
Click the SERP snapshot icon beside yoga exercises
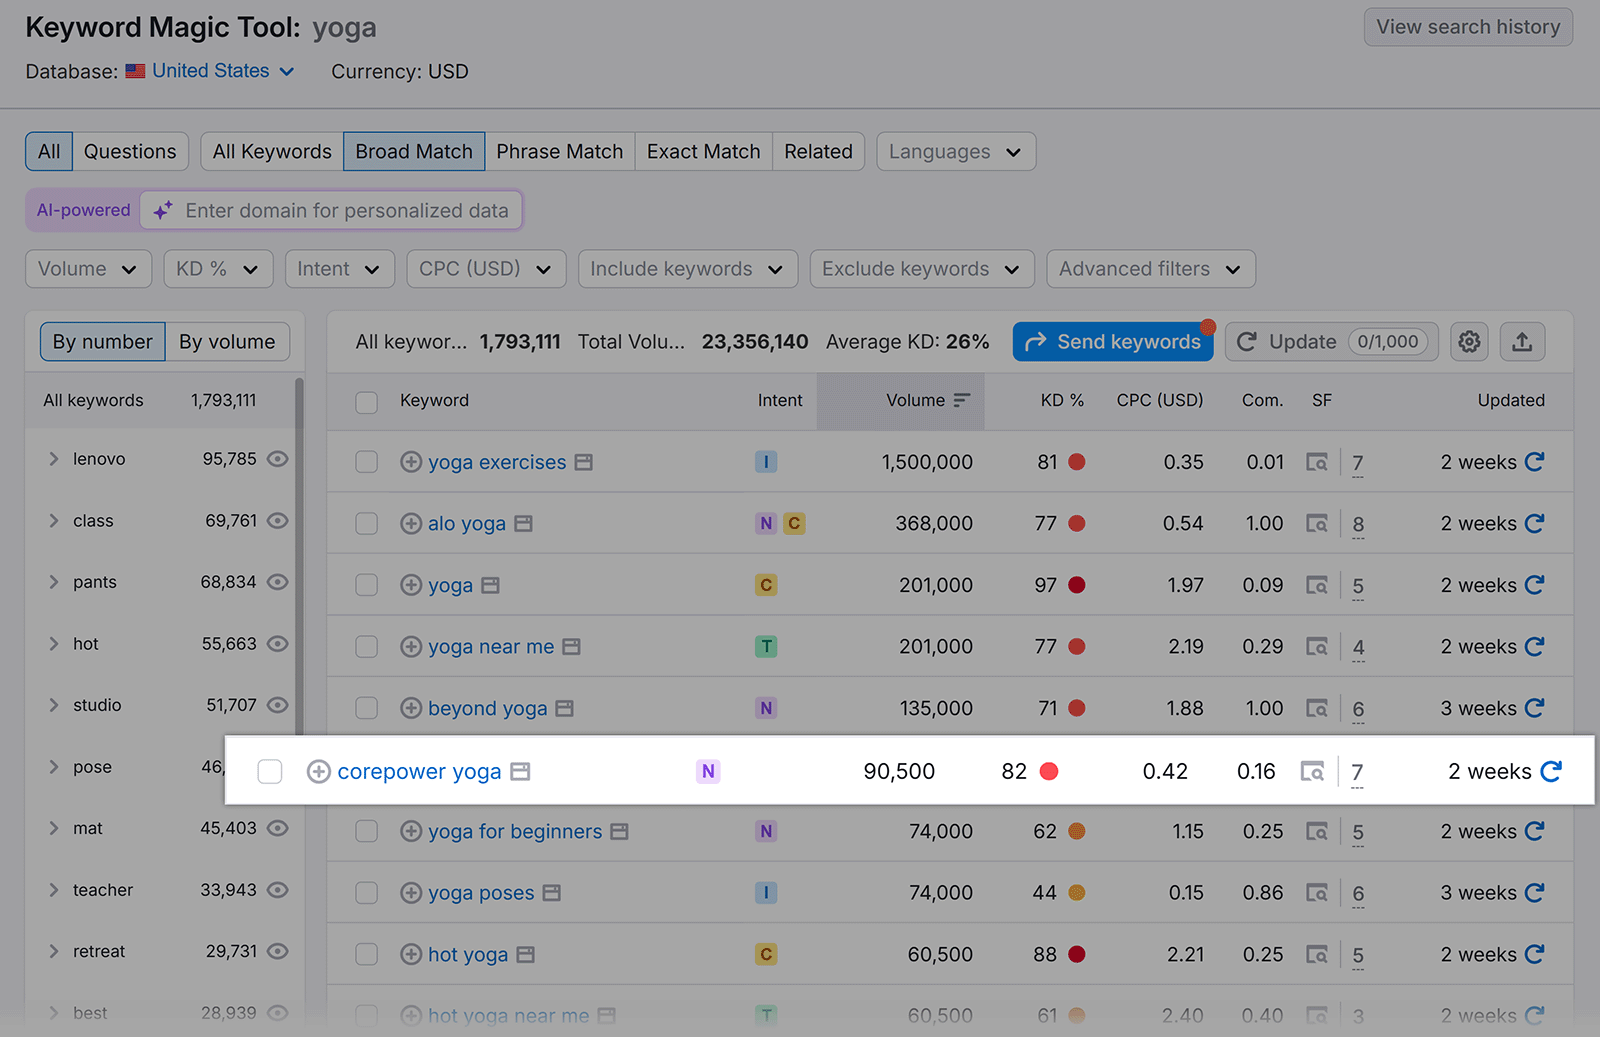583,462
